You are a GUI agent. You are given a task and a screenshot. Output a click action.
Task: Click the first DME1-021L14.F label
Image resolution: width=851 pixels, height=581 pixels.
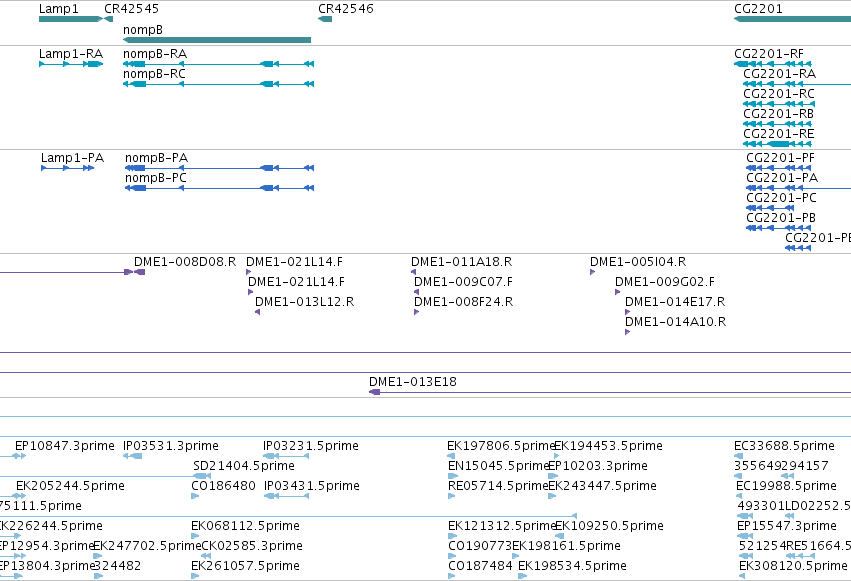pos(295,262)
